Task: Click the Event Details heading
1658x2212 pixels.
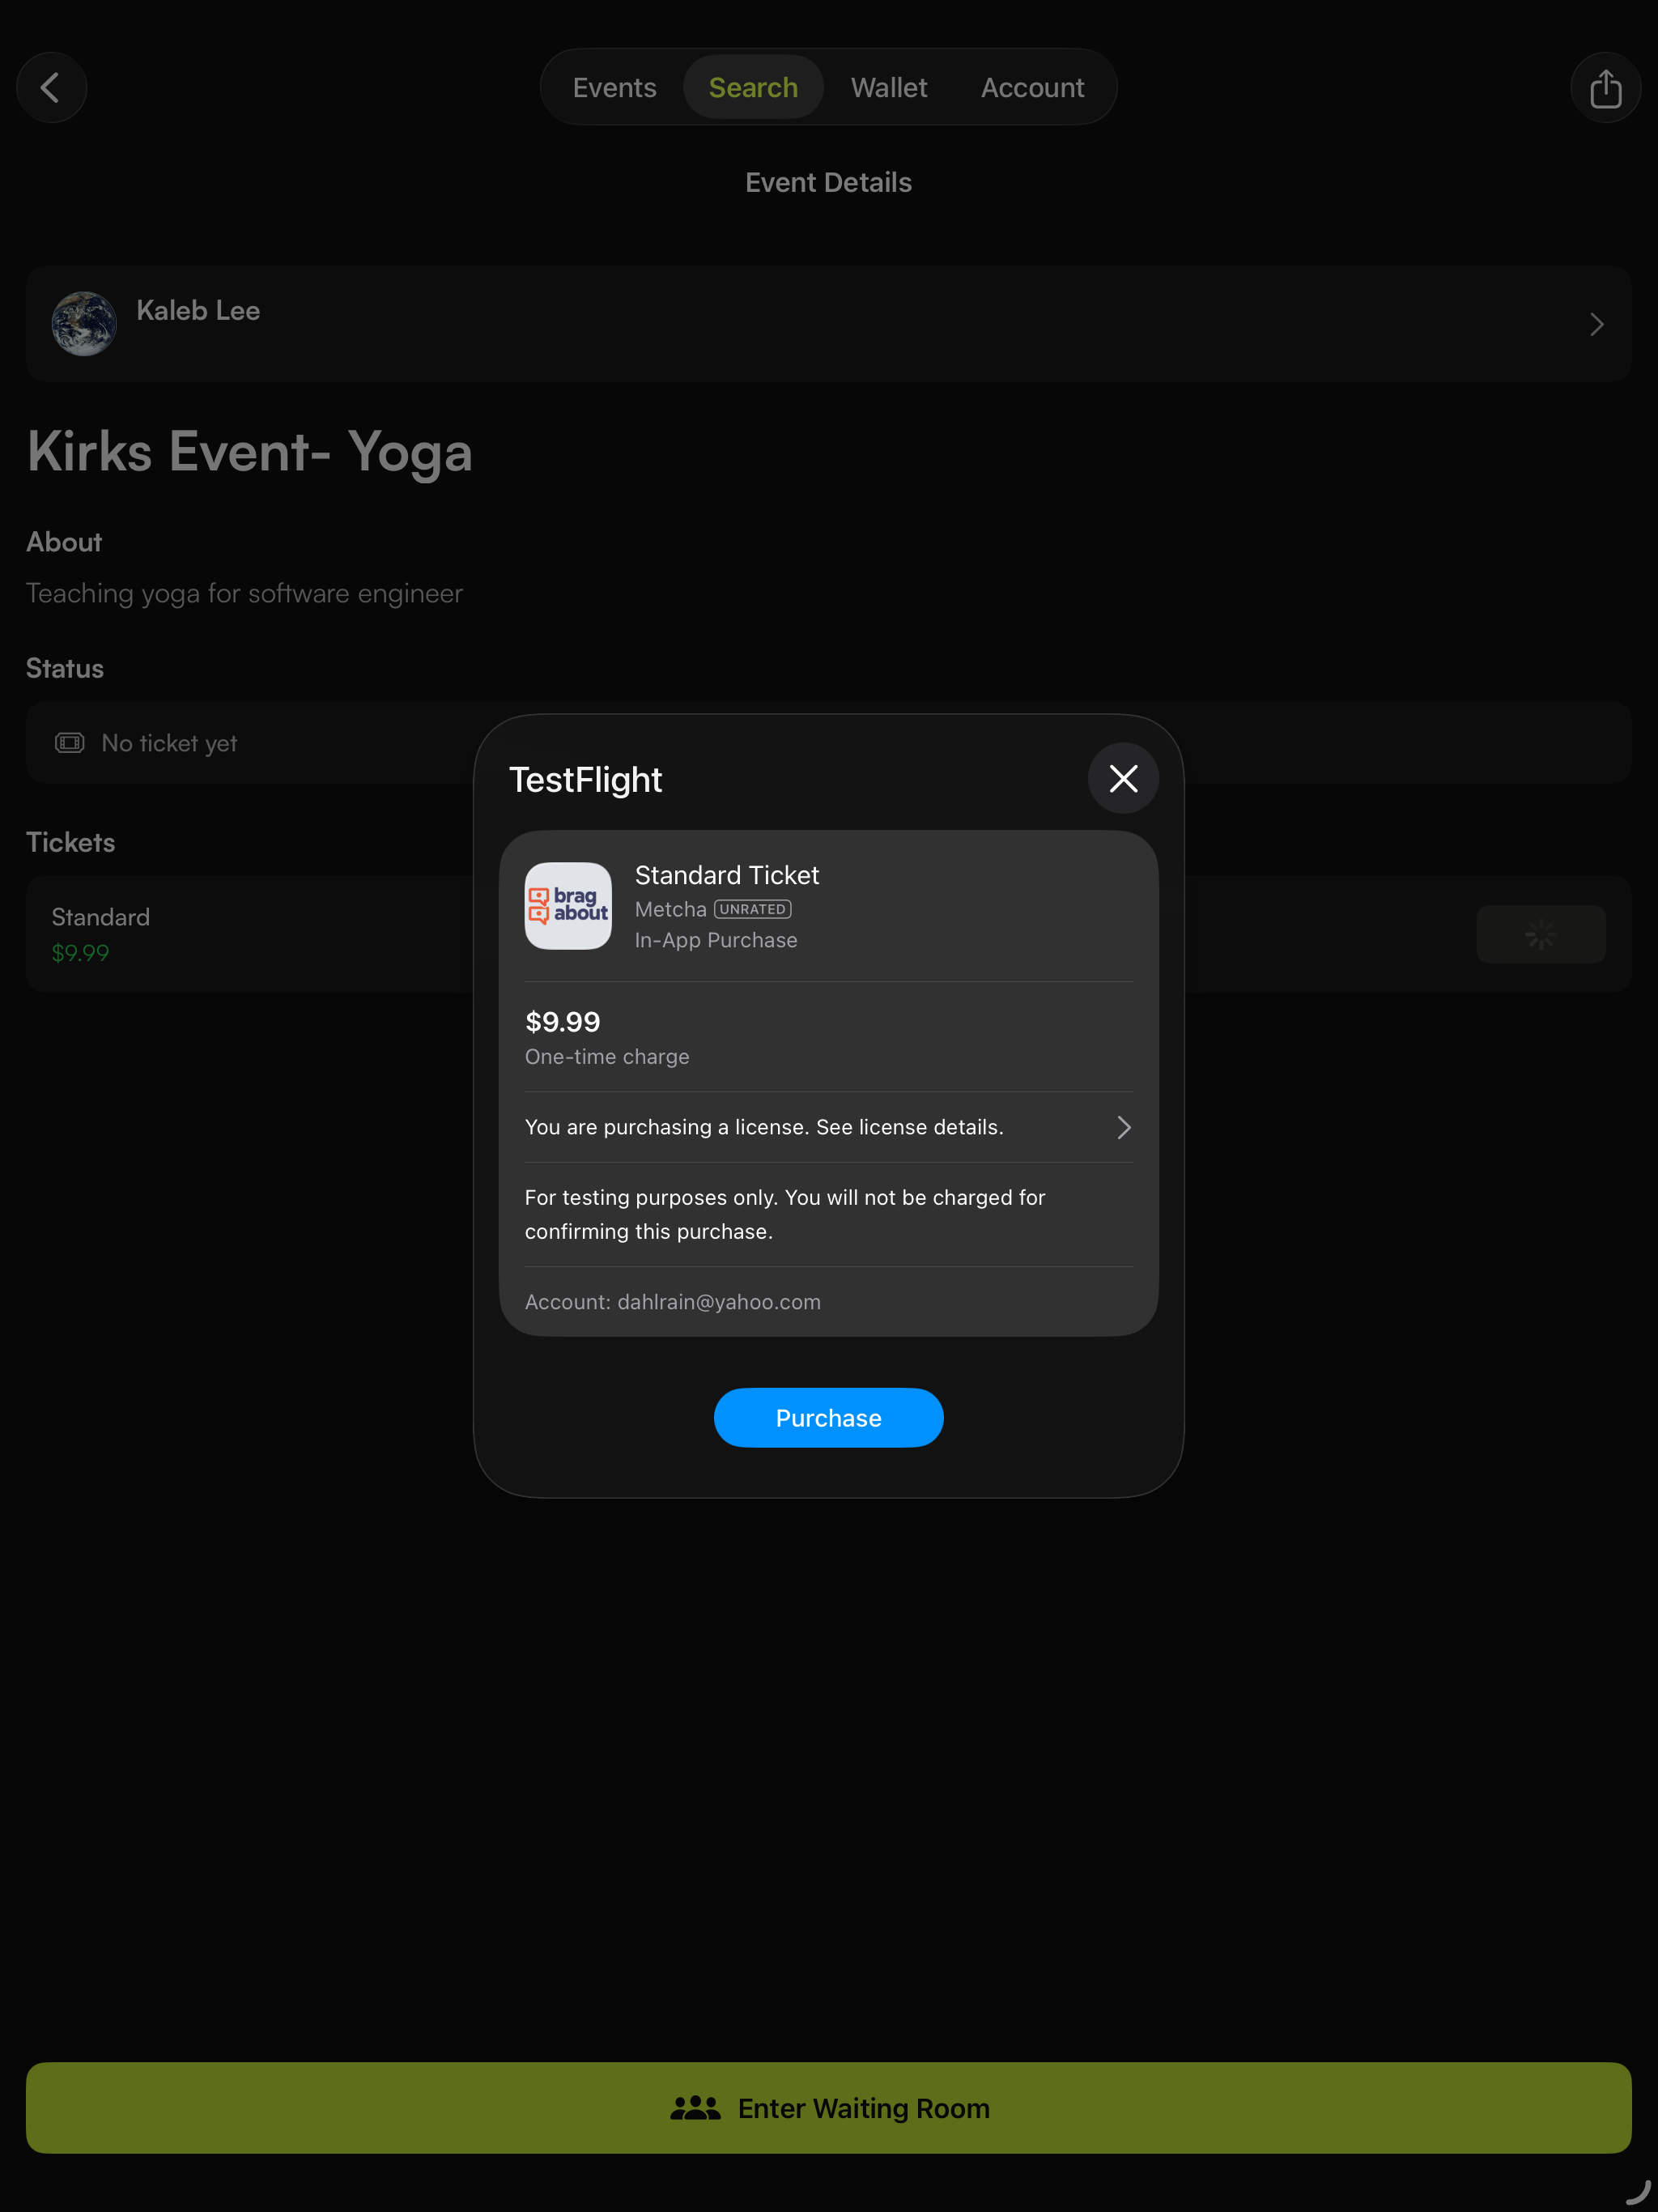Action: [829, 182]
